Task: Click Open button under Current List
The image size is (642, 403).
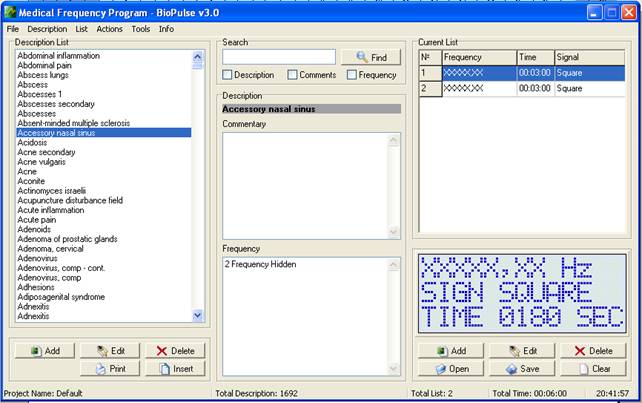Action: [x=445, y=369]
